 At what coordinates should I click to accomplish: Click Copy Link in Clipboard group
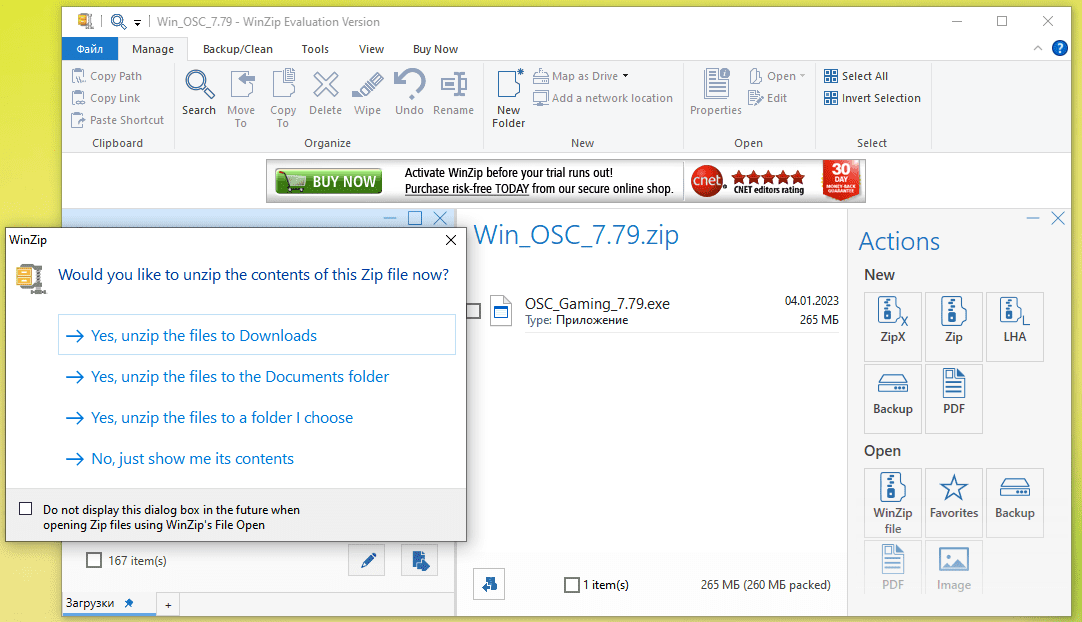[106, 98]
